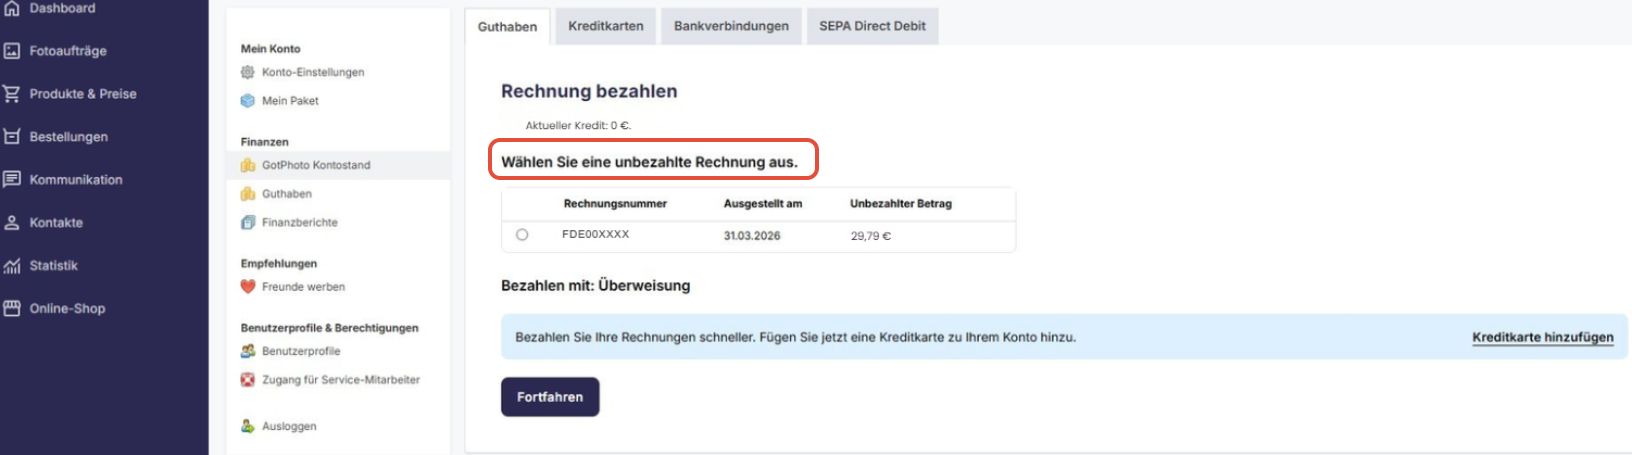Click the Ausgestellt am column header
Viewport: 1632px width, 455px height.
(763, 203)
